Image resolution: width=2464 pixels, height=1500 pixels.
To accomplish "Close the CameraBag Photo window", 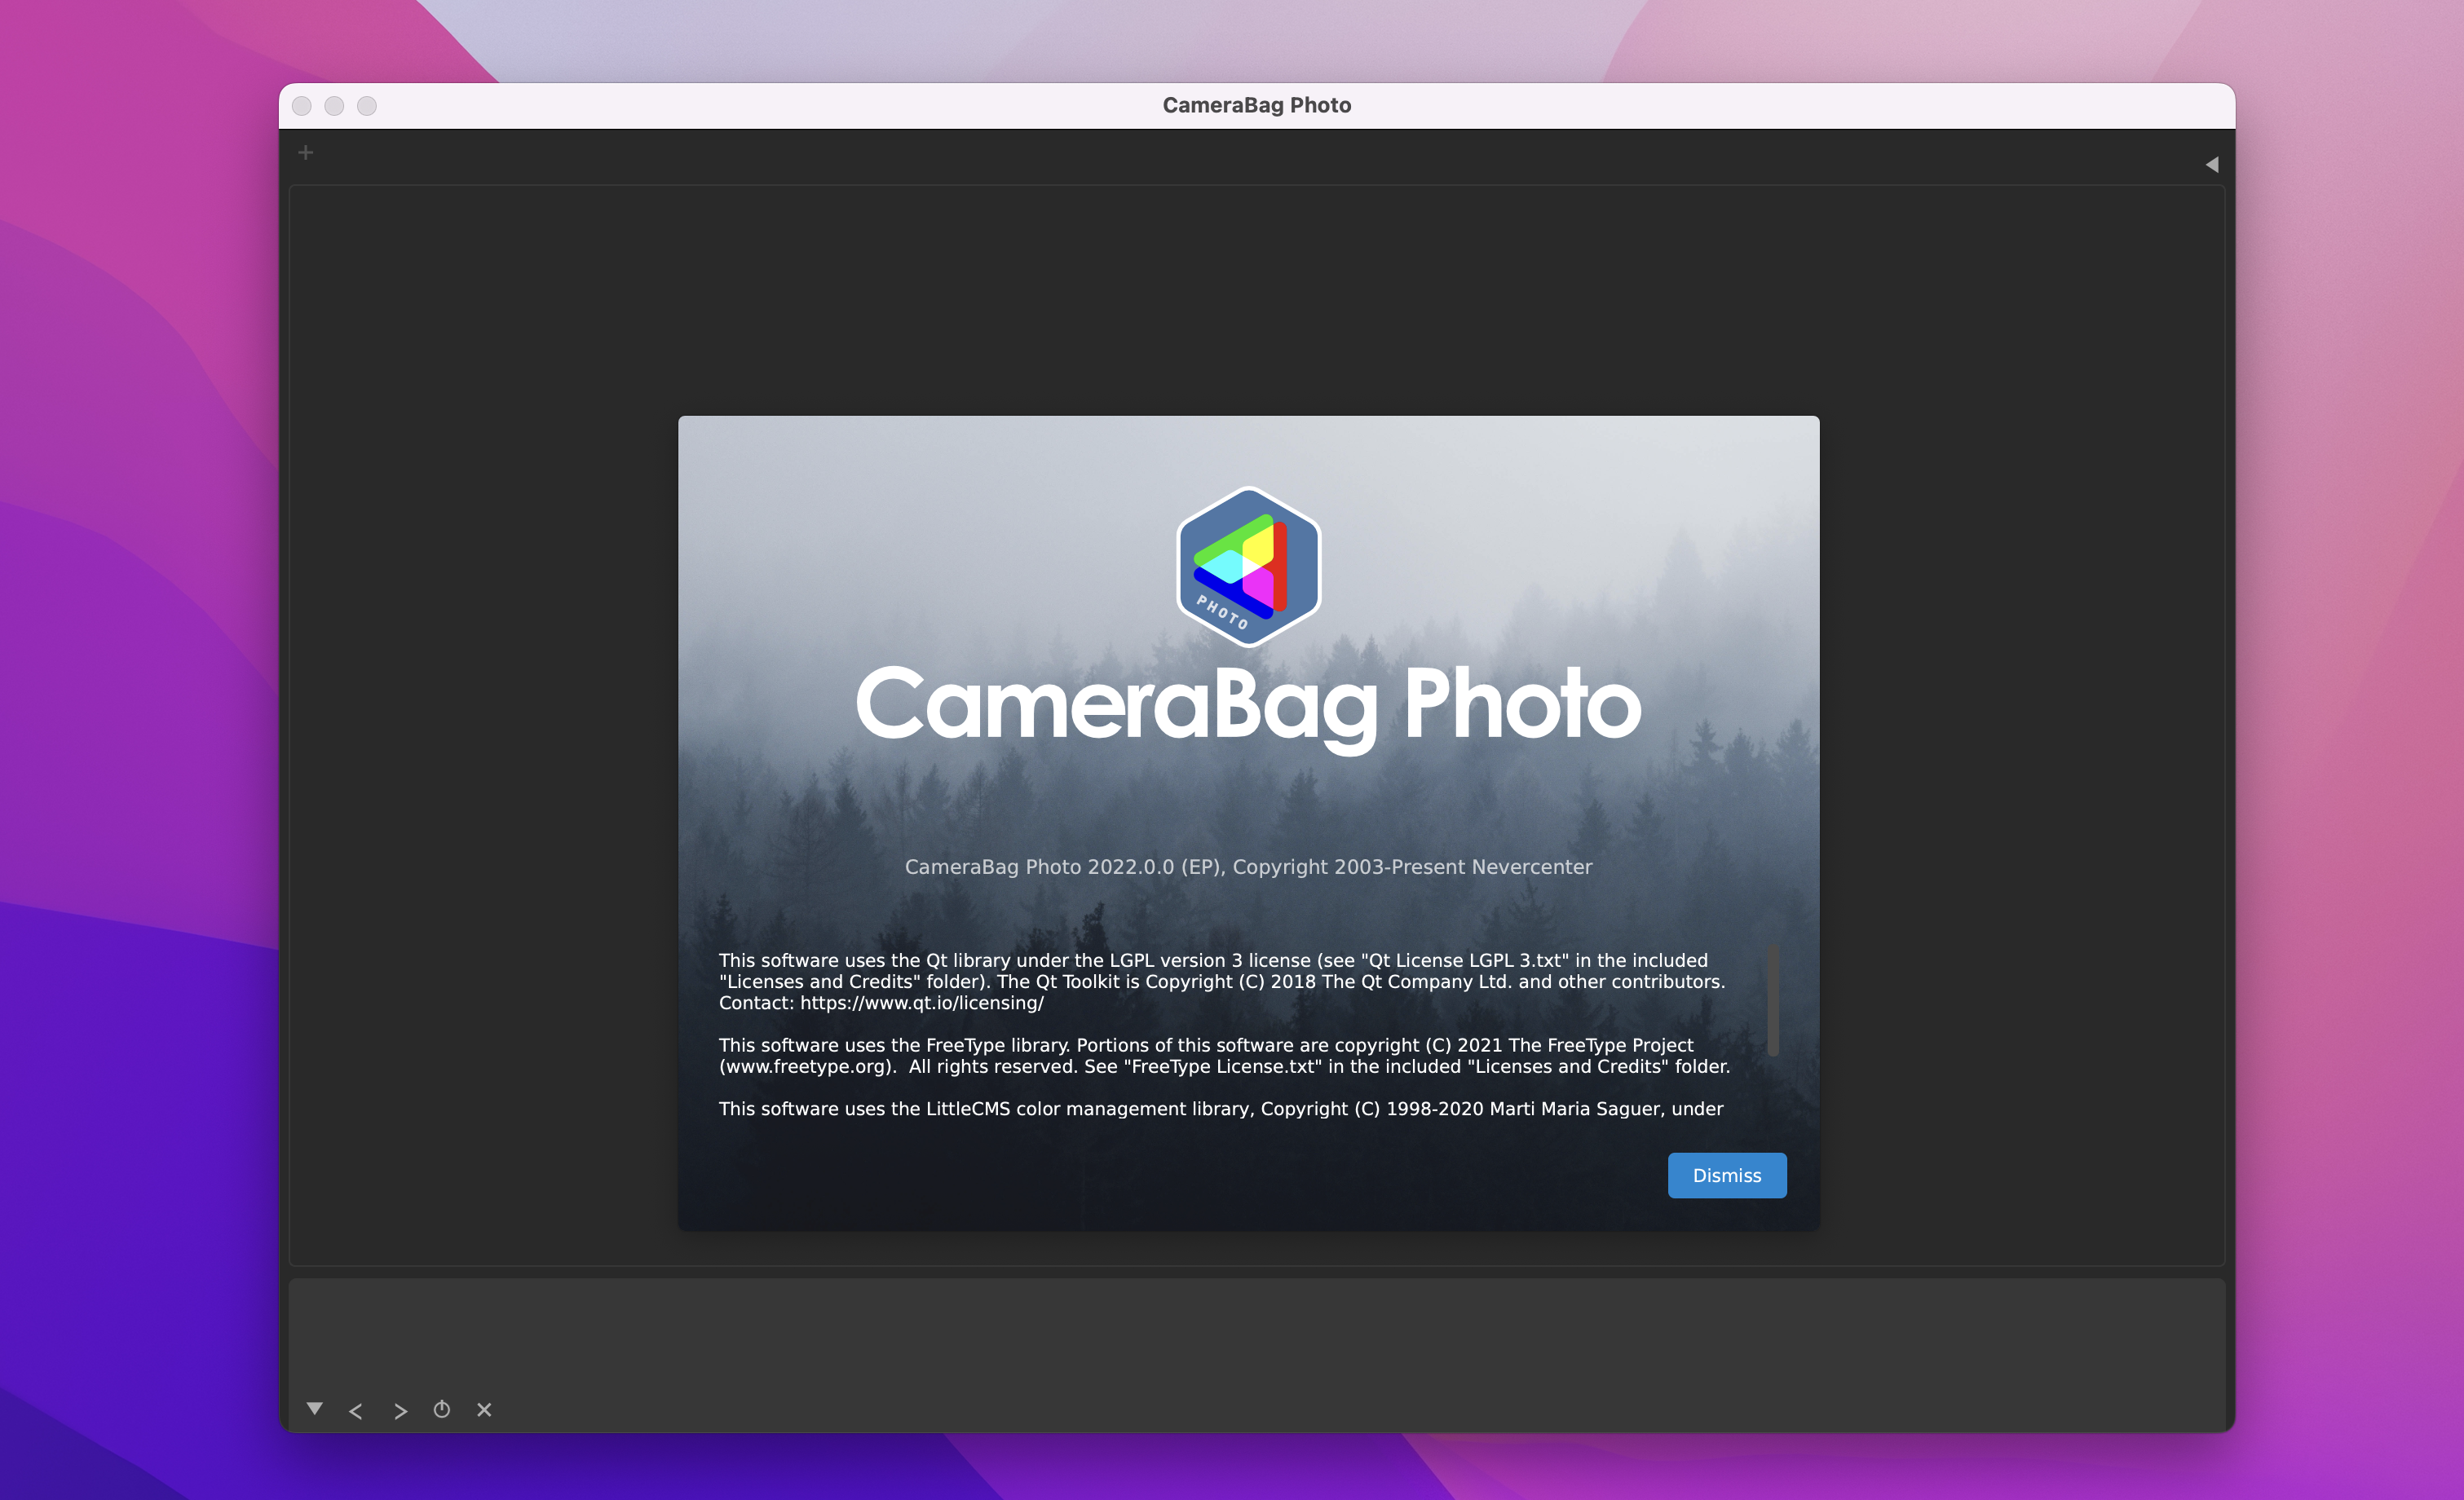I will [302, 106].
